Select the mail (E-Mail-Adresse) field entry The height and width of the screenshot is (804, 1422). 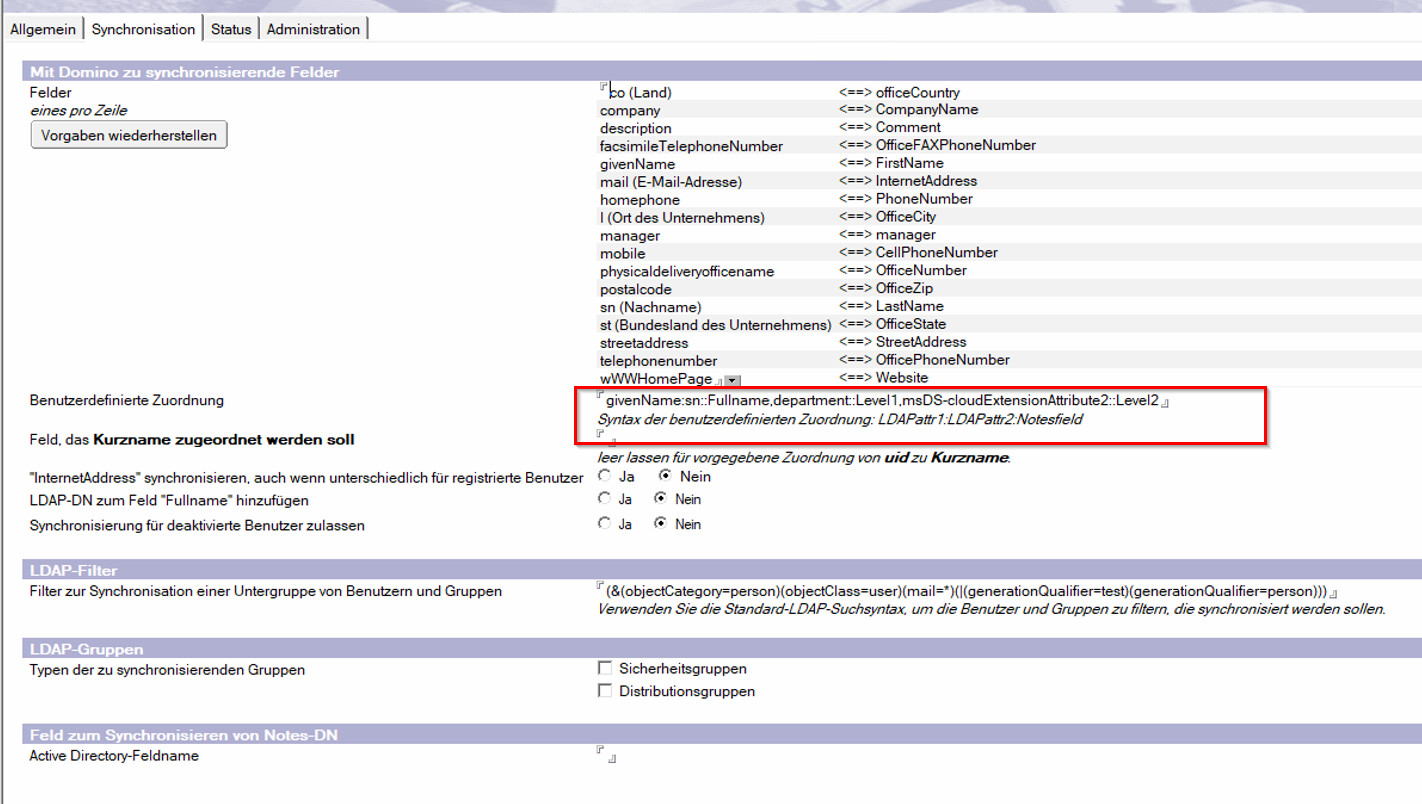(x=671, y=182)
